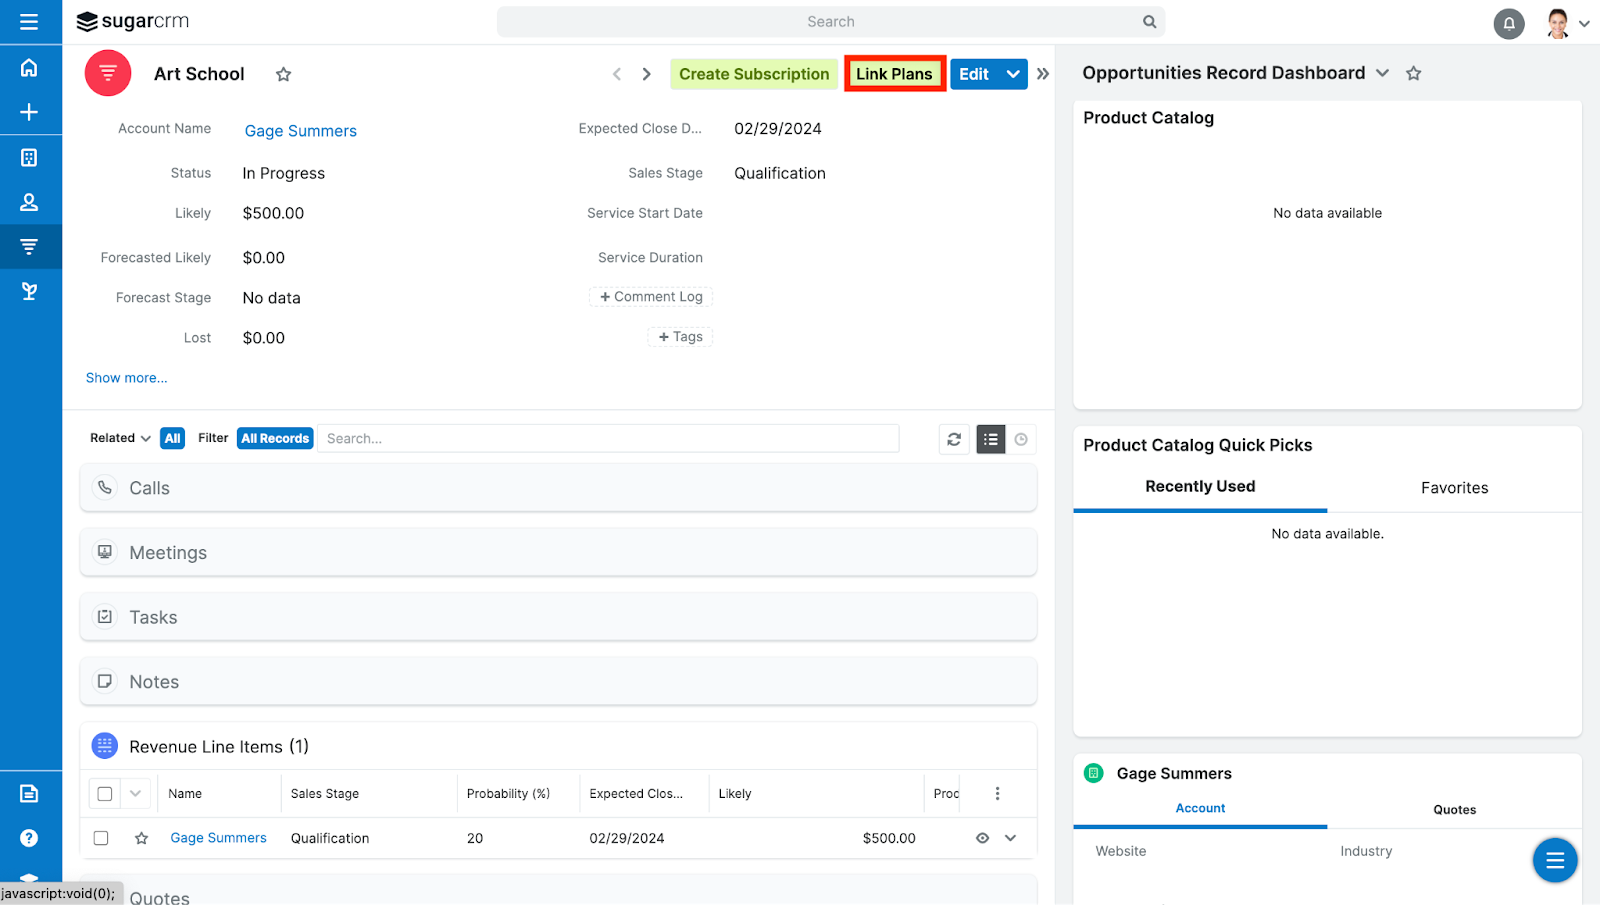Image resolution: width=1600 pixels, height=905 pixels.
Task: Open the Home module house icon
Action: (29, 67)
